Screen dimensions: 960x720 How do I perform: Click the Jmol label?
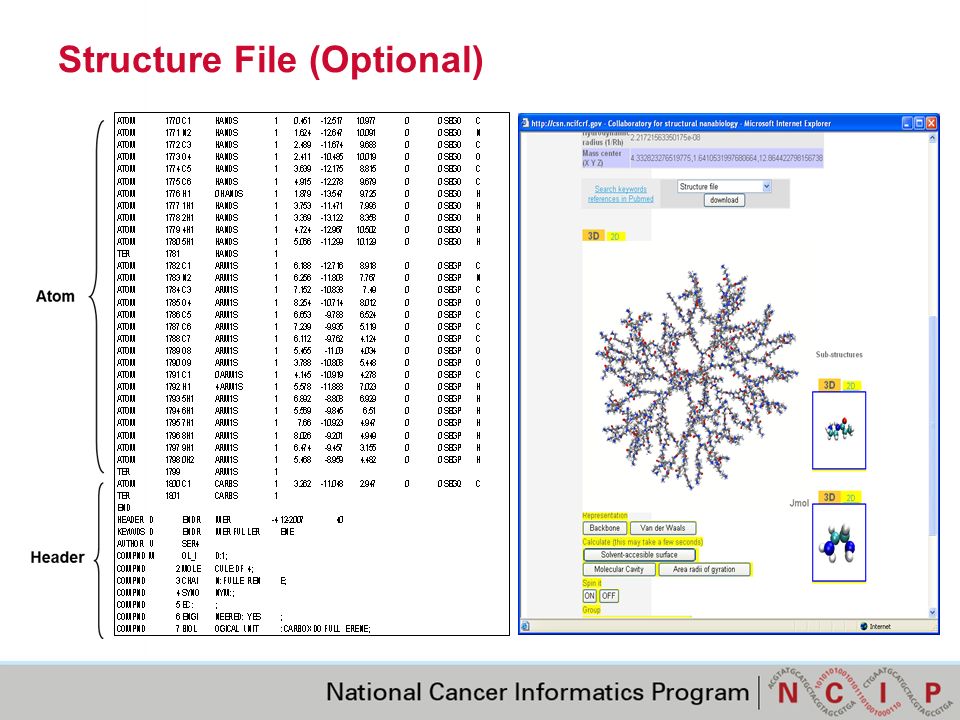[x=799, y=503]
